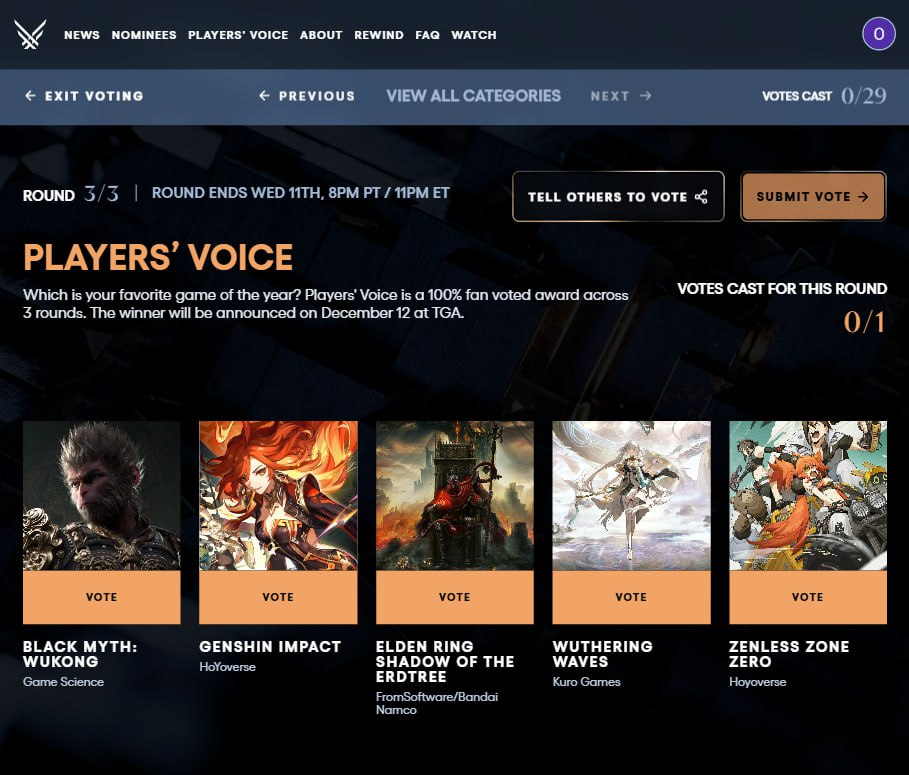Click Elden Ring Erdtree cover art
Screen dimensions: 909x775
454,496
